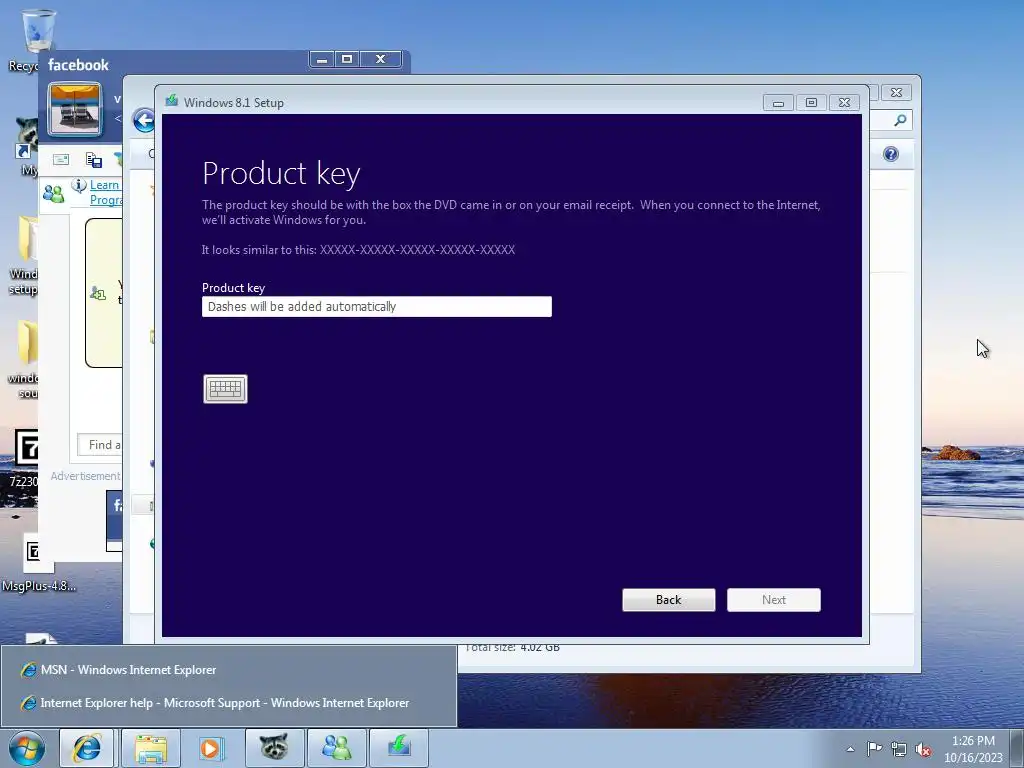The image size is (1024, 768).
Task: Click the blue back arrow in the Explorer window
Action: [x=144, y=121]
